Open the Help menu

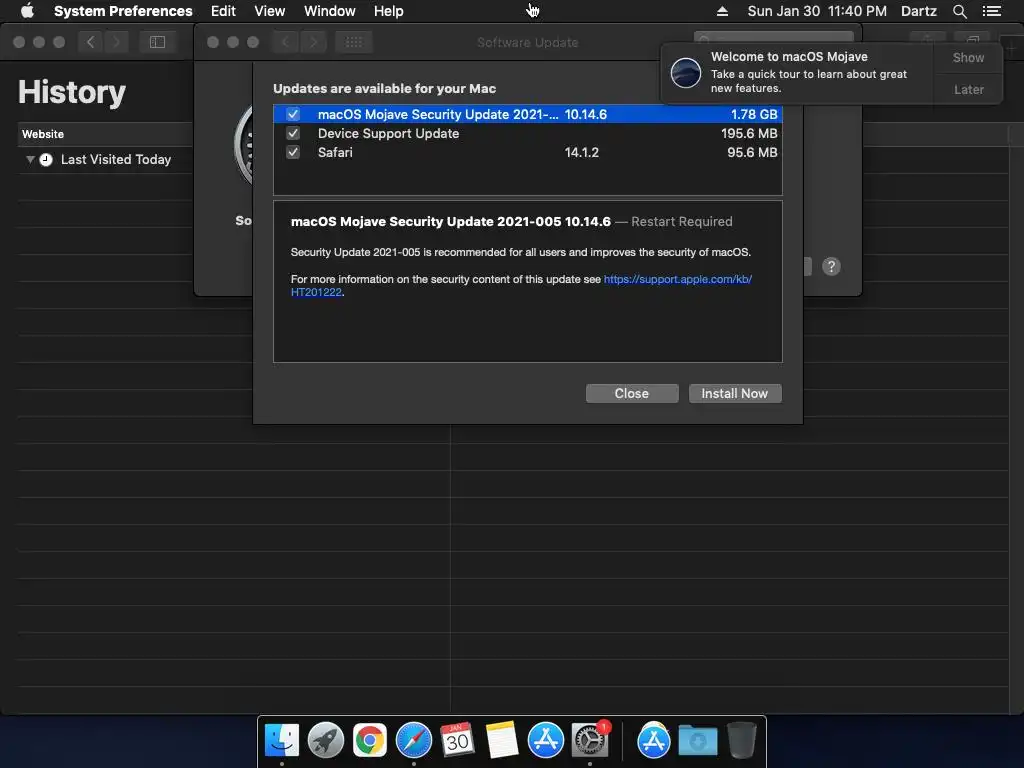pyautogui.click(x=389, y=11)
